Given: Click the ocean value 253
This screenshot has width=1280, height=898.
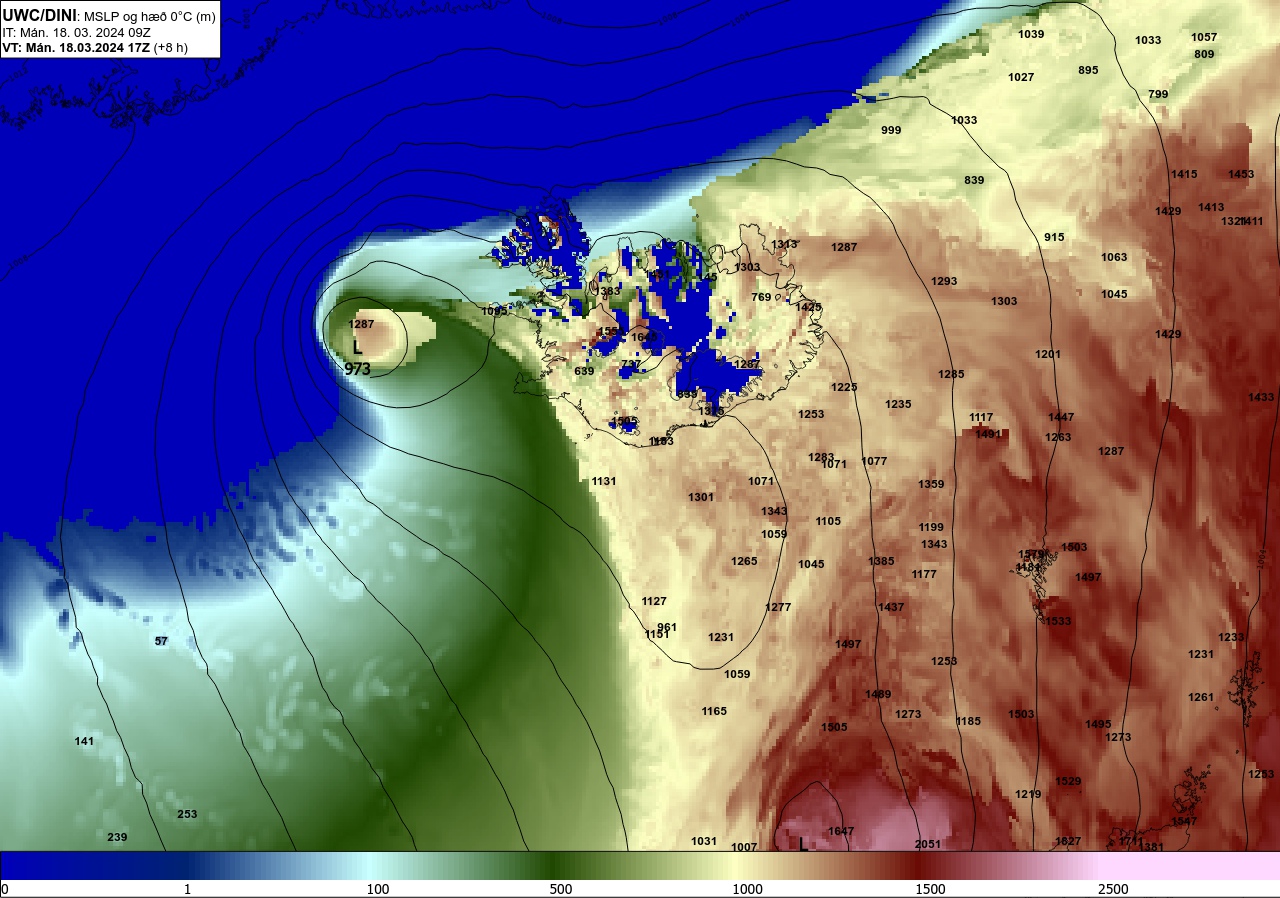Looking at the screenshot, I should (x=187, y=814).
